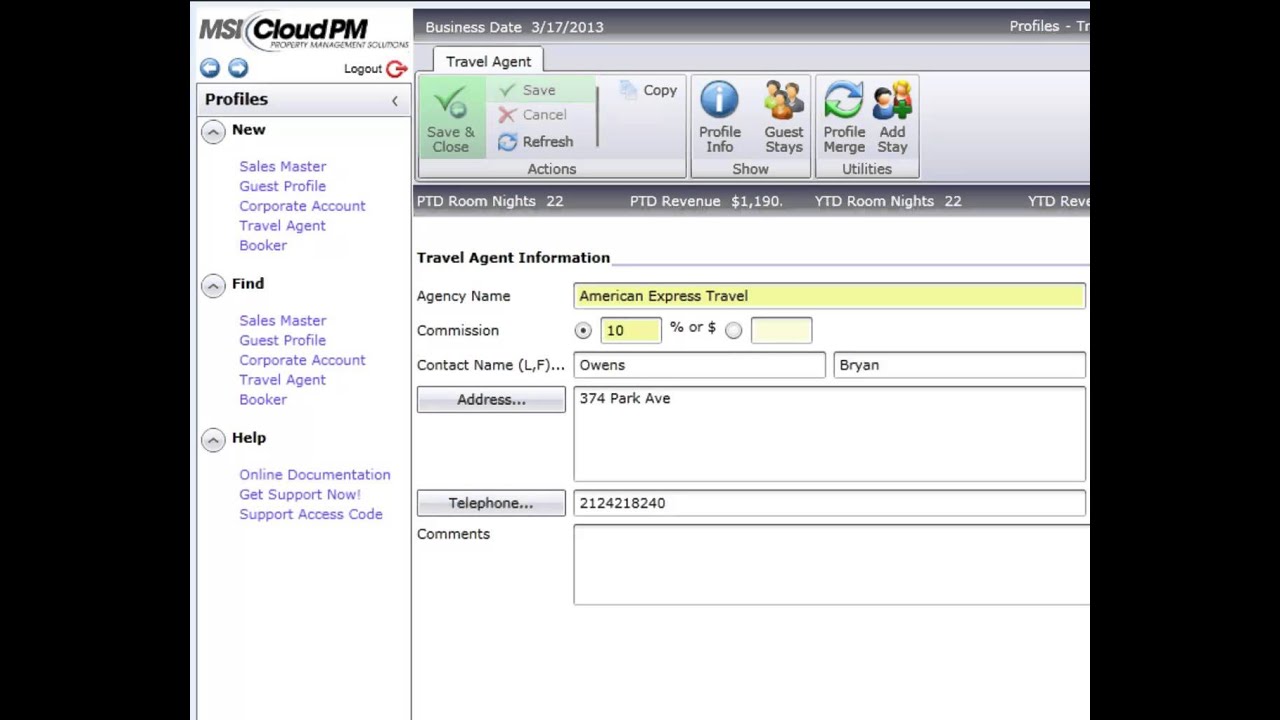1280x720 pixels.
Task: Click the Comments text box
Action: [x=831, y=565]
